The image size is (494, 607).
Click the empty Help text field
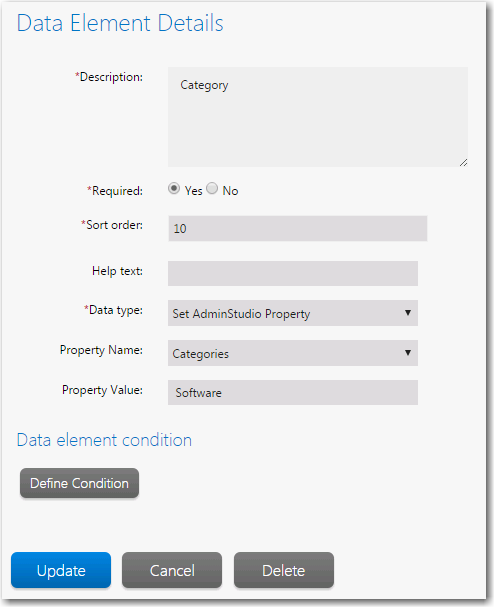pos(293,273)
